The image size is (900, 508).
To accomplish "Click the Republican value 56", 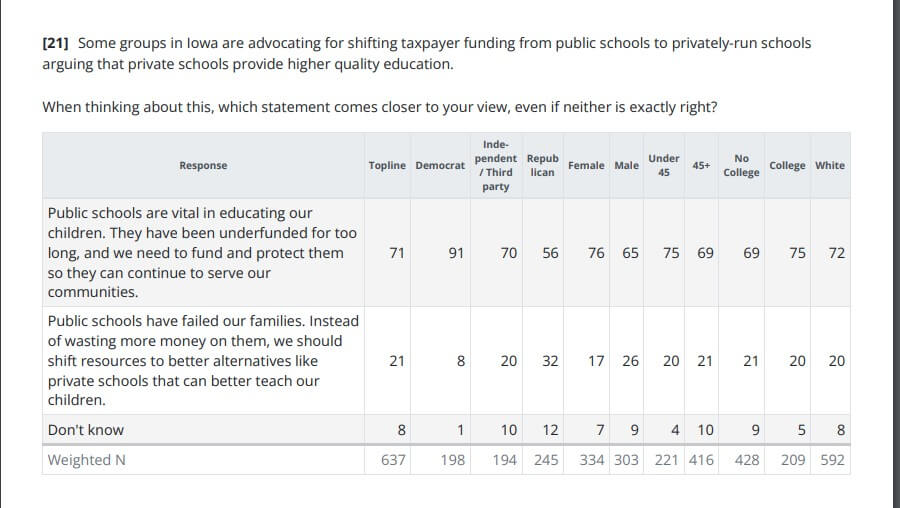I will 550,253.
